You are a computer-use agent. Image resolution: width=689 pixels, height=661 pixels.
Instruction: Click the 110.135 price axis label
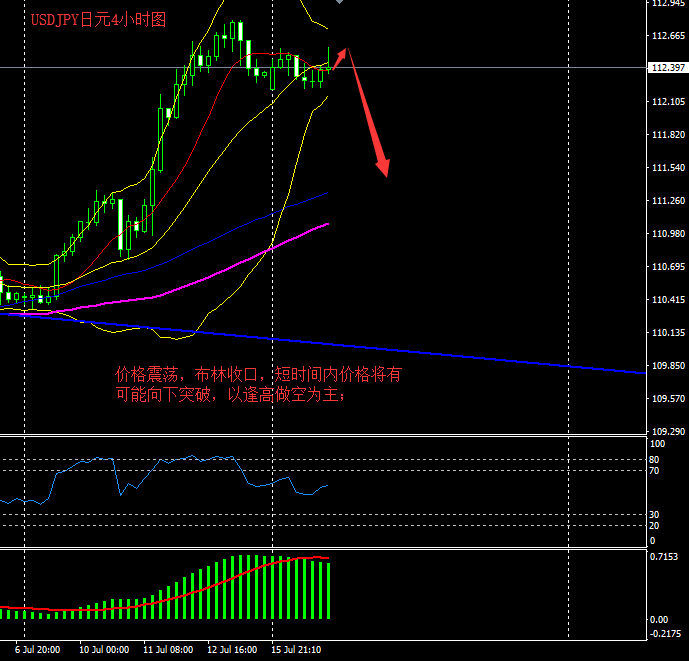tap(668, 332)
